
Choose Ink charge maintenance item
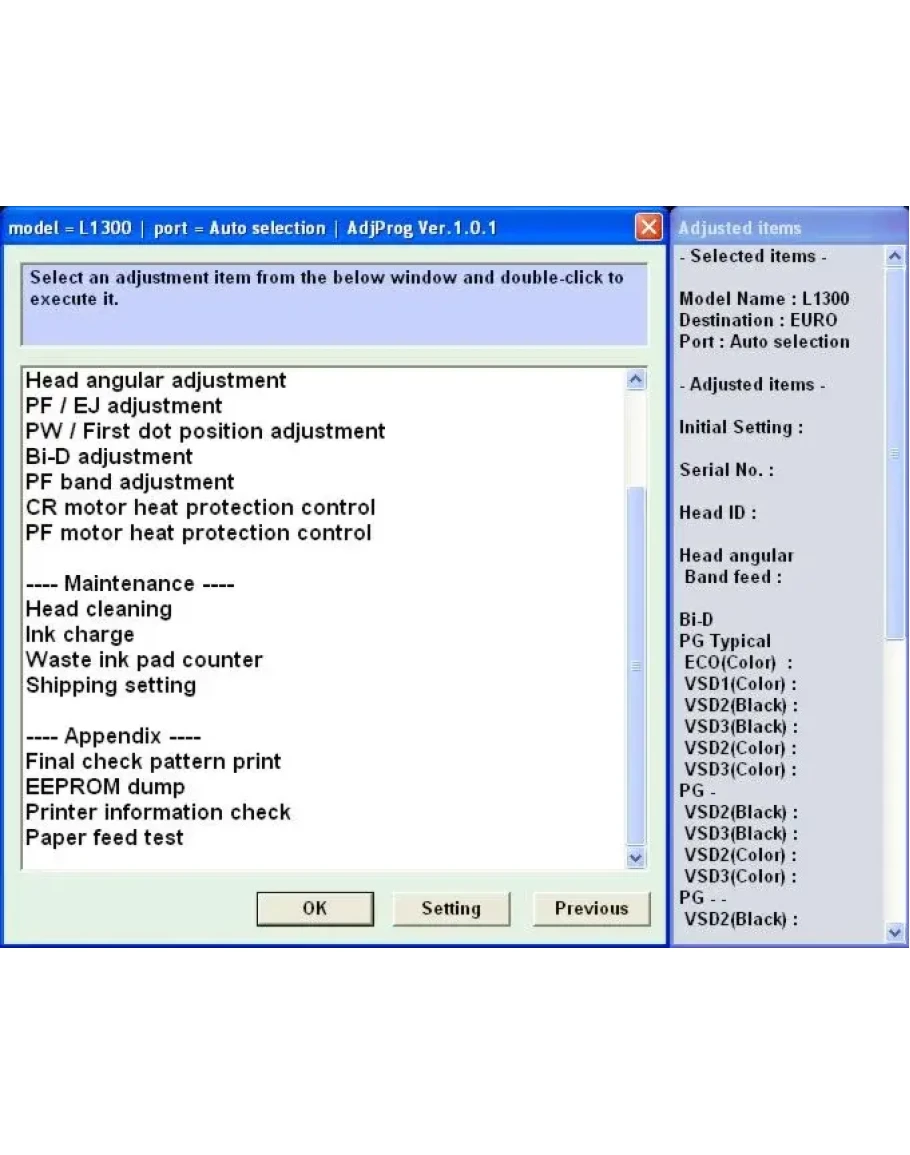click(79, 635)
